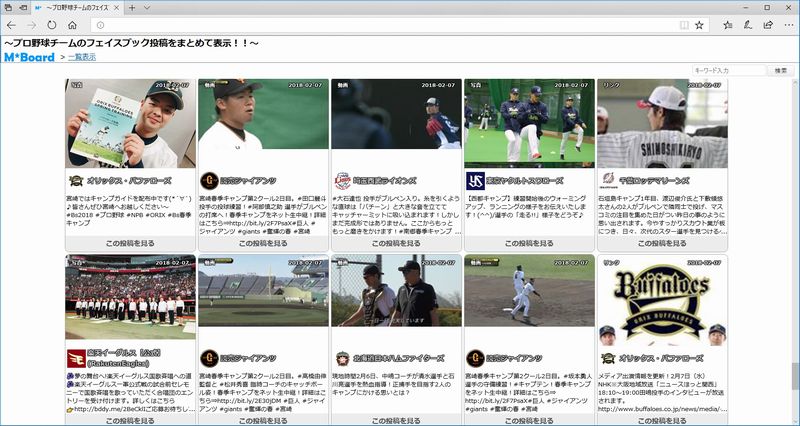Share this page icon
This screenshot has width=800, height=426.
click(x=768, y=25)
